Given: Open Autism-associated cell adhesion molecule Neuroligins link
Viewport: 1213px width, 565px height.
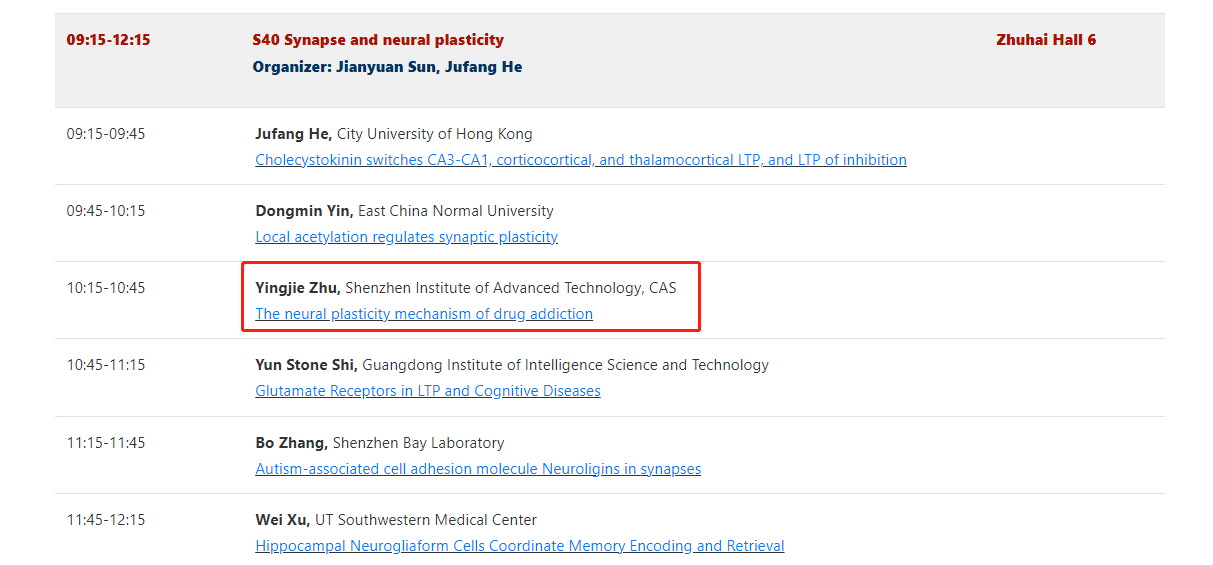Looking at the screenshot, I should 478,469.
